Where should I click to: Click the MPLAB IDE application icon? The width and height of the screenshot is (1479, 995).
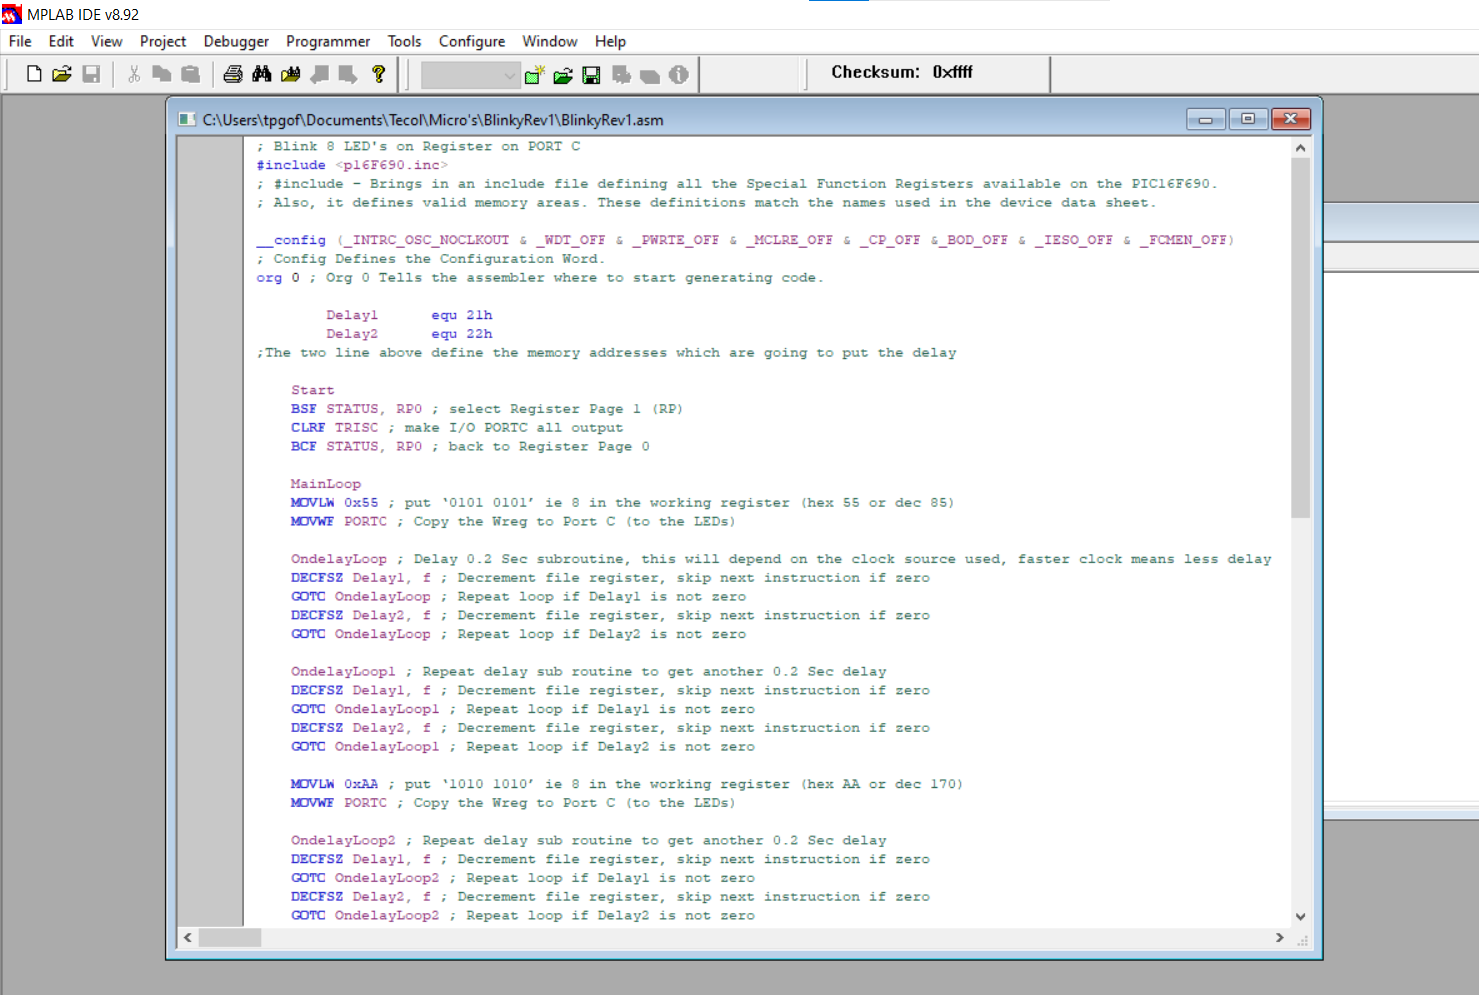[12, 14]
